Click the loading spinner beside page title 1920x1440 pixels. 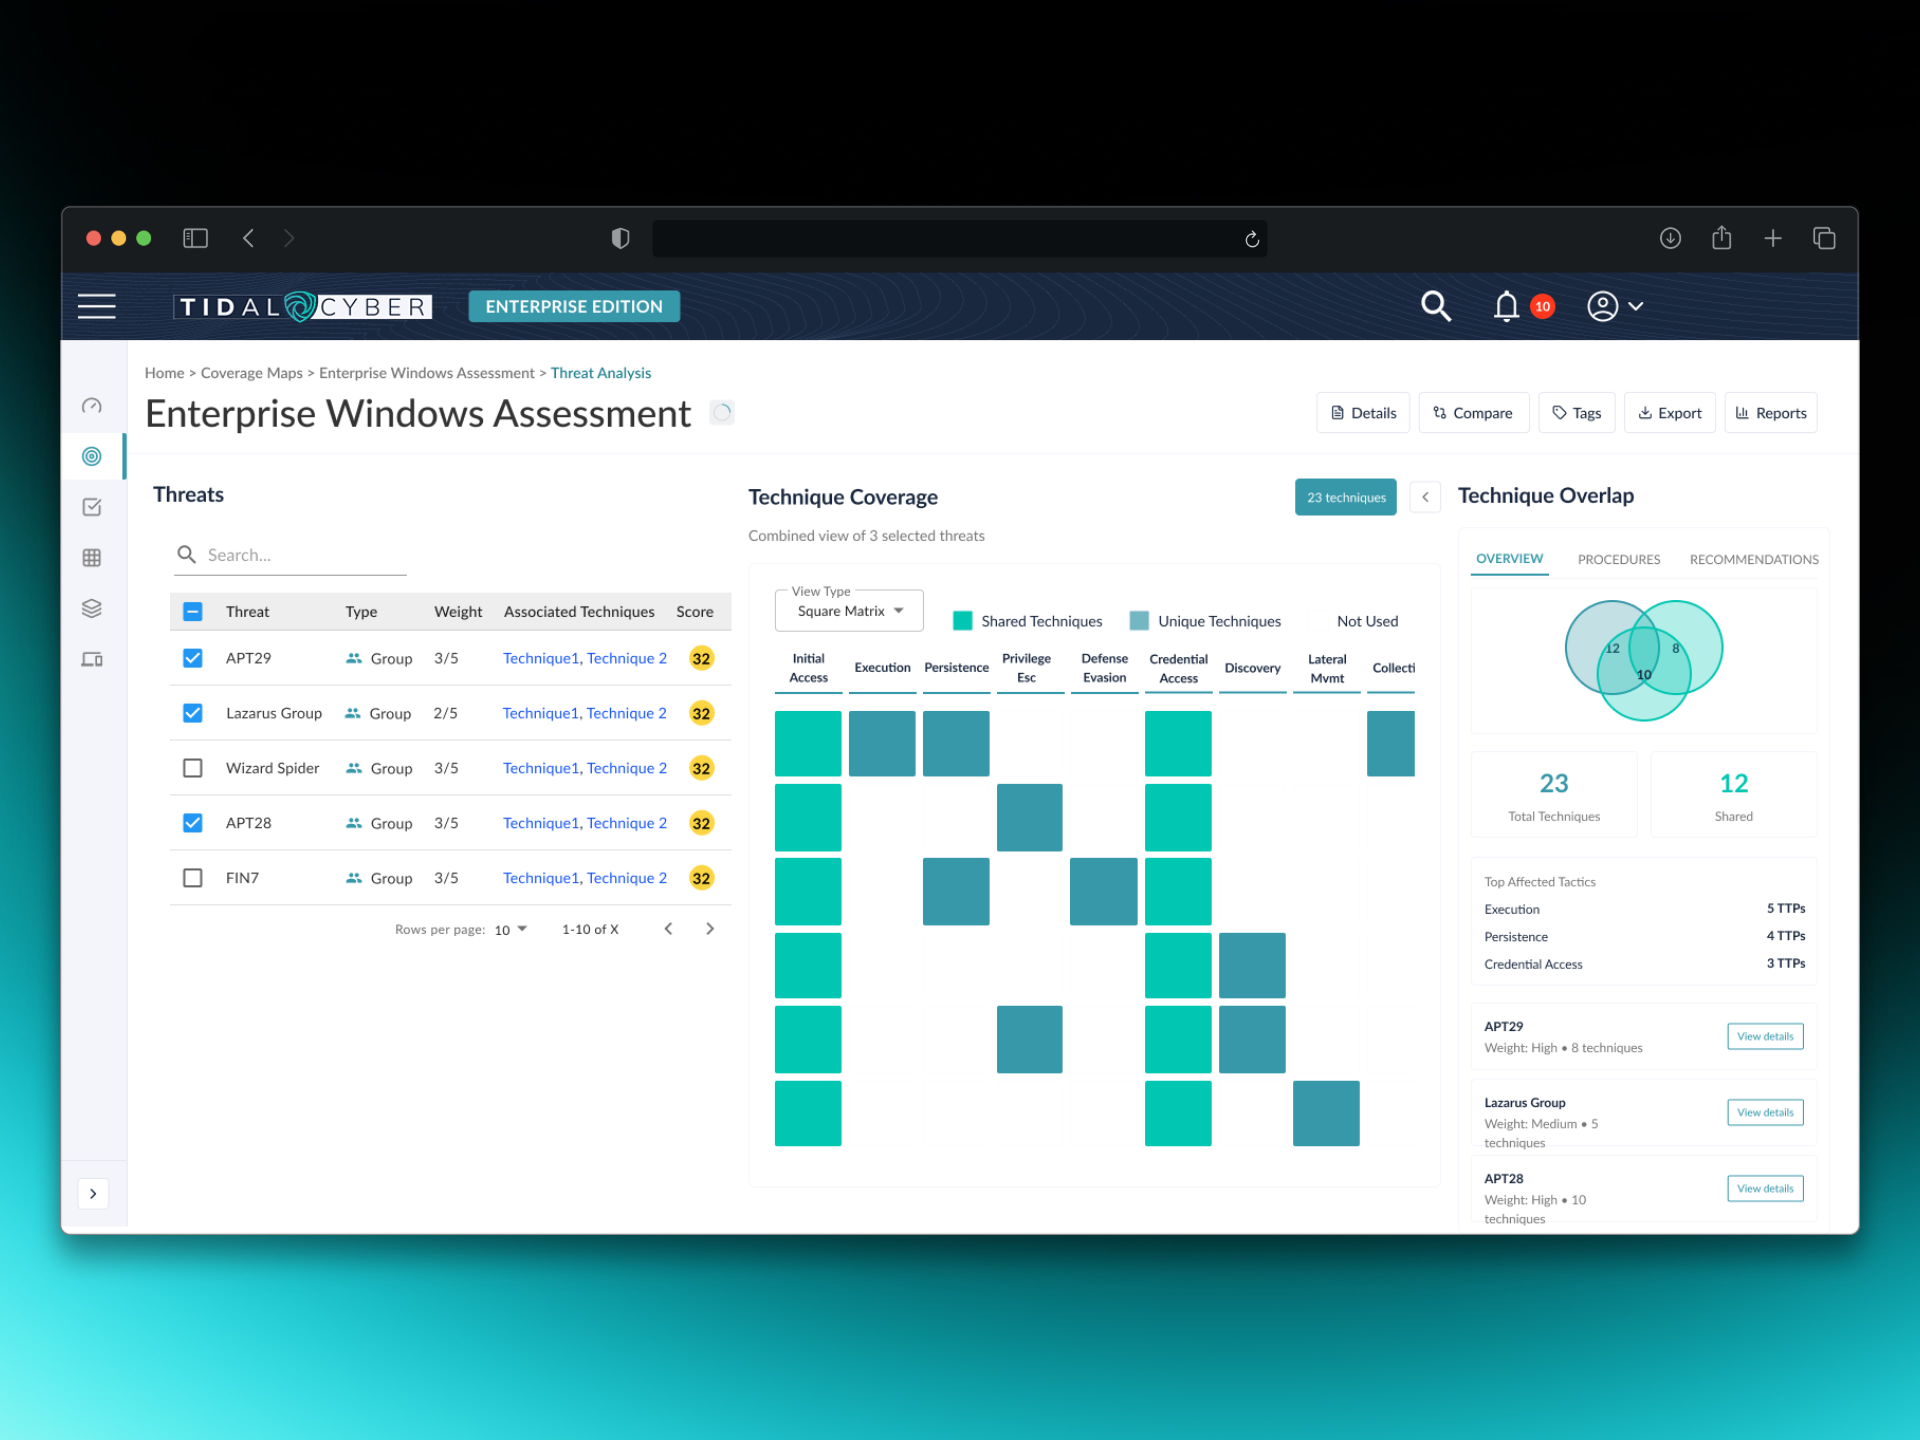pyautogui.click(x=722, y=412)
